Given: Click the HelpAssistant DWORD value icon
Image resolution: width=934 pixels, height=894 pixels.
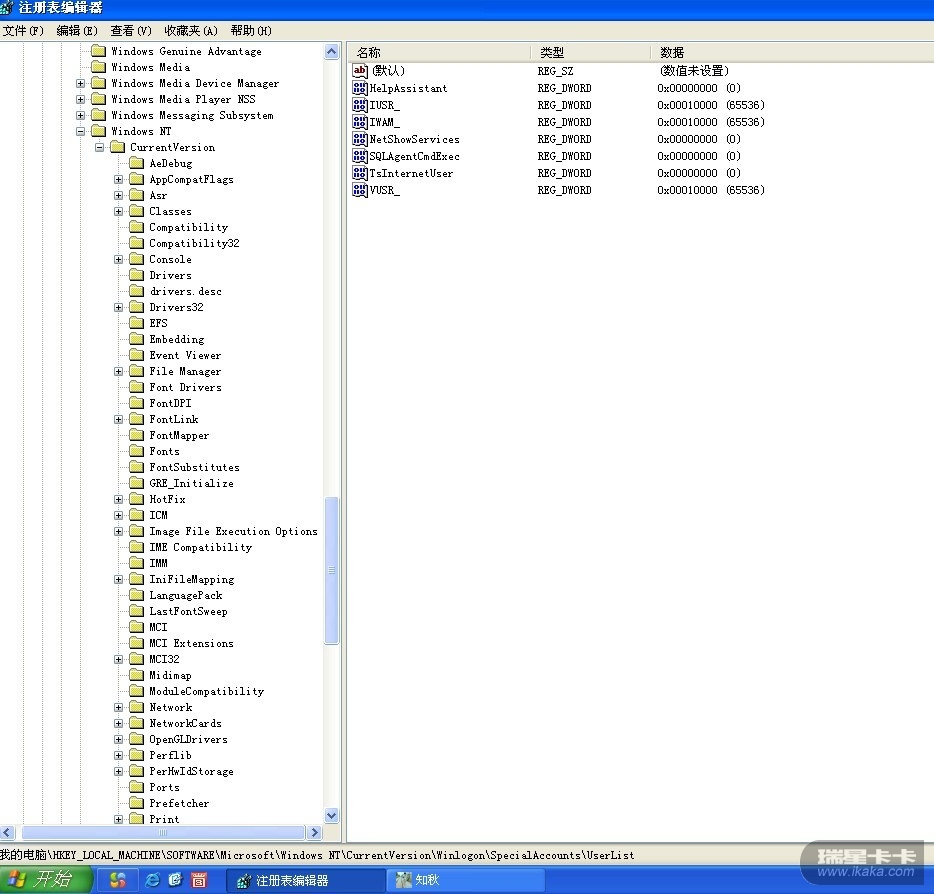Looking at the screenshot, I should [x=360, y=88].
